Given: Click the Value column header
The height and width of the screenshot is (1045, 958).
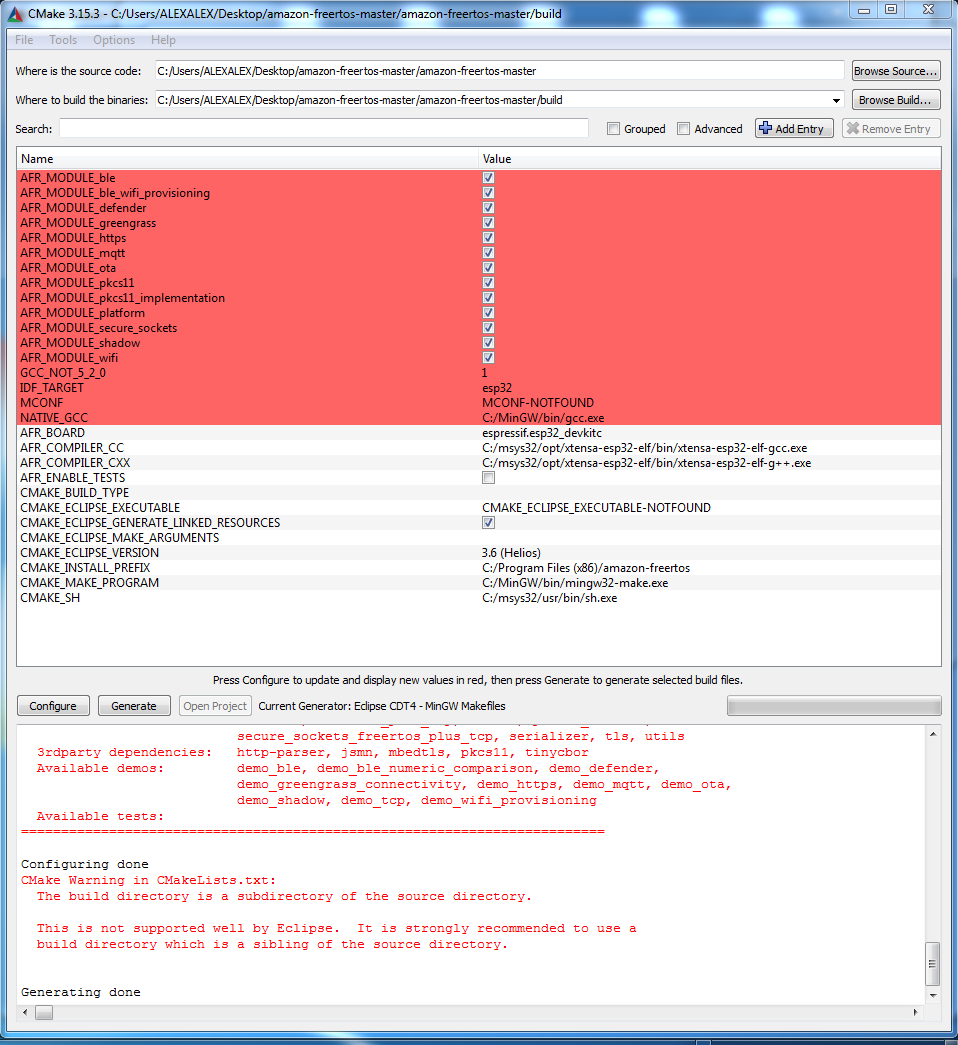Looking at the screenshot, I should tap(710, 159).
